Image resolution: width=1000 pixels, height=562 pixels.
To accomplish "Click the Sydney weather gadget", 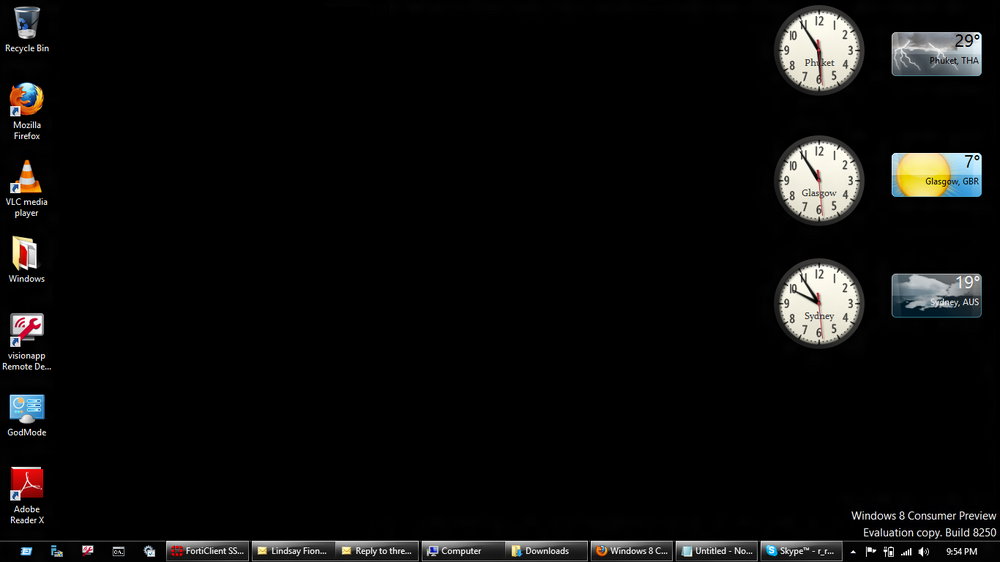I will (x=936, y=295).
